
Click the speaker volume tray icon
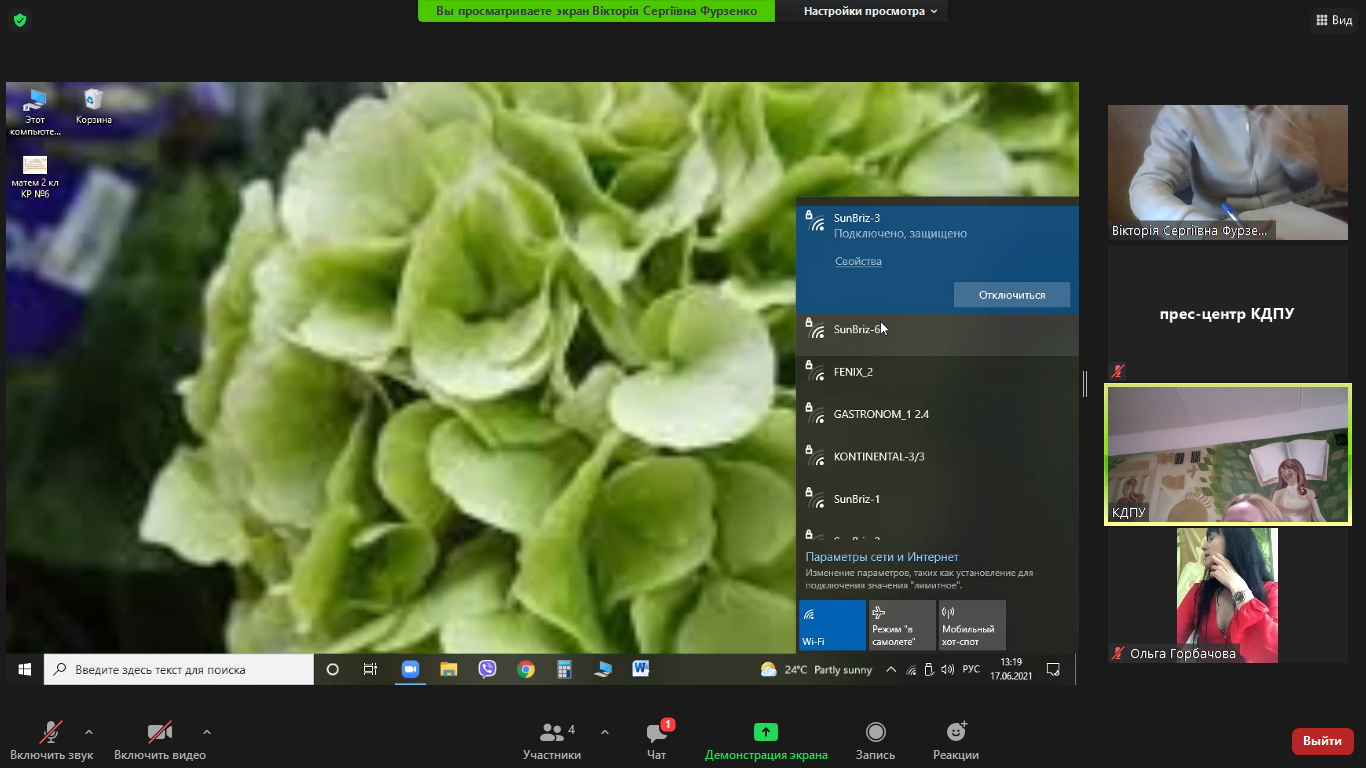click(946, 670)
